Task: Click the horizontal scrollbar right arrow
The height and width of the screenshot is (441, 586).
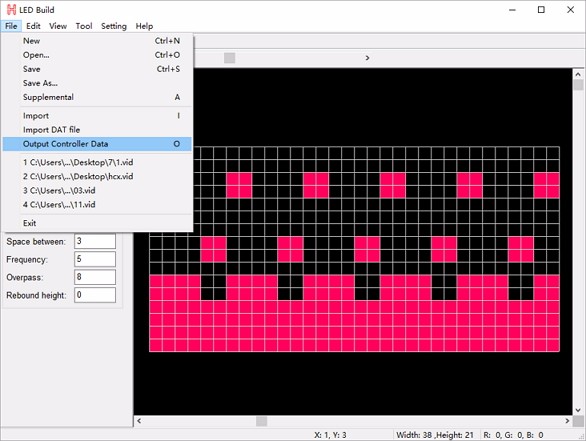Action: [567, 421]
